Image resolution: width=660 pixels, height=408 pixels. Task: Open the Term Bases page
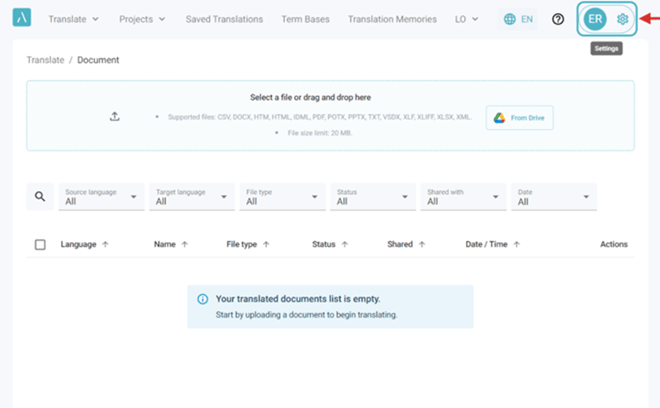point(306,19)
